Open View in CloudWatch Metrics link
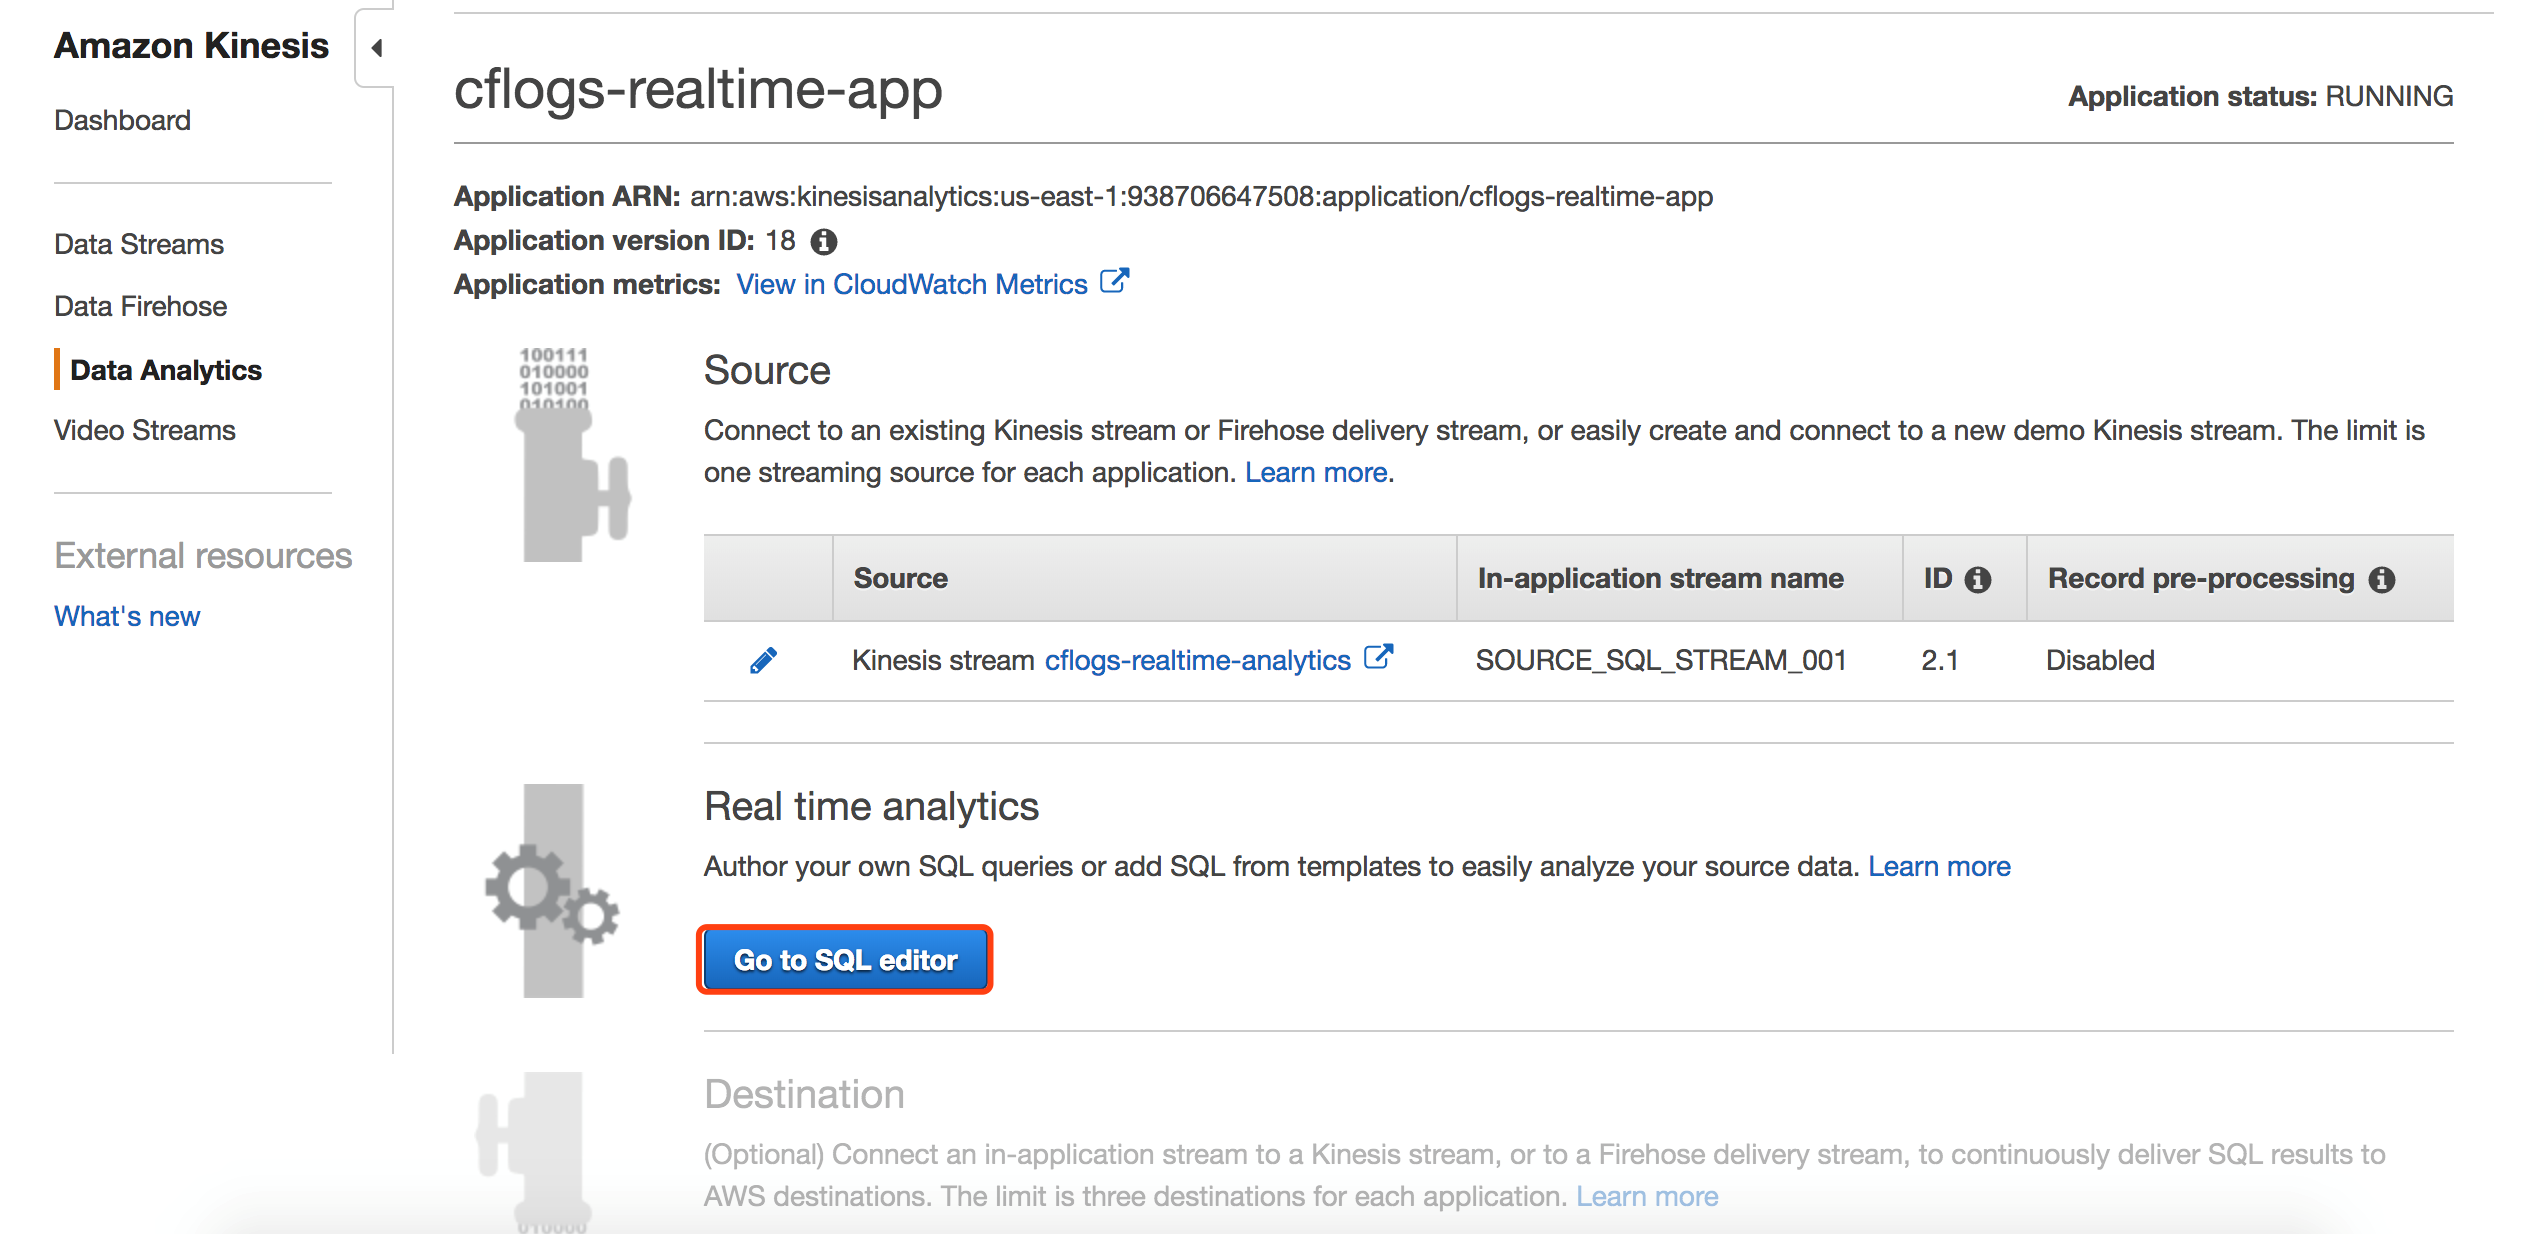2544x1234 pixels. (x=911, y=284)
